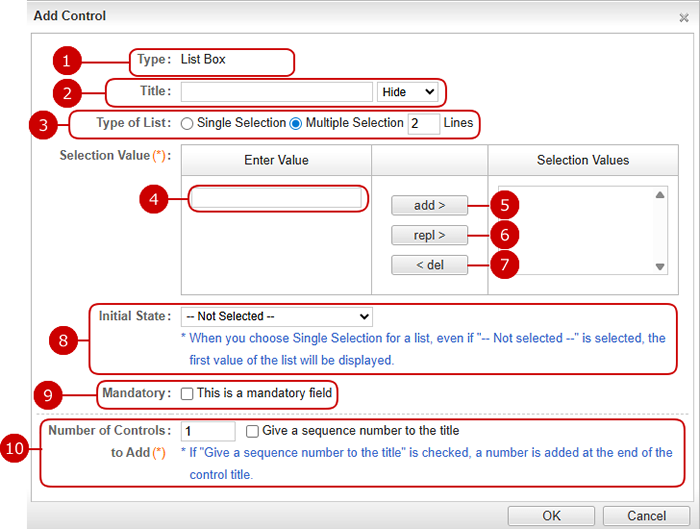Click the Cancel button

646,516
